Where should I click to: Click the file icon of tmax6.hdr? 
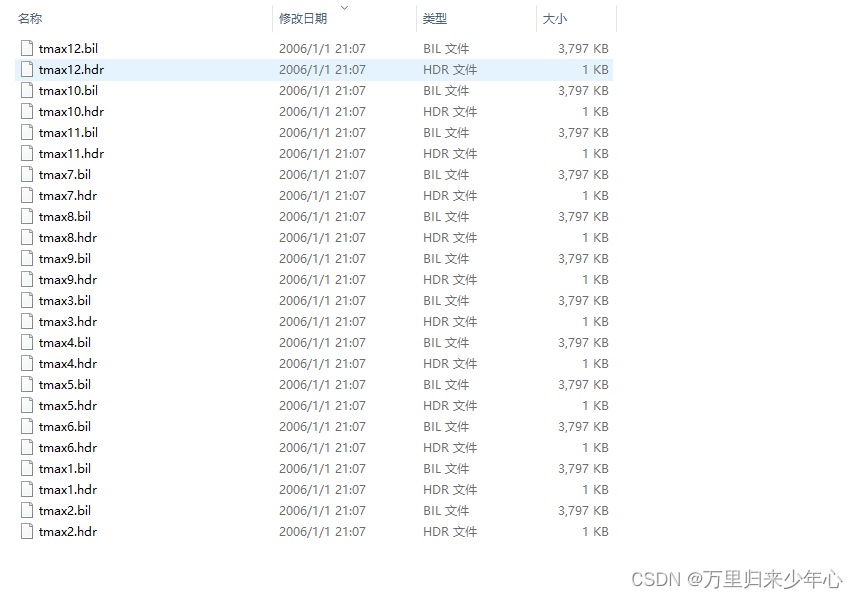27,447
